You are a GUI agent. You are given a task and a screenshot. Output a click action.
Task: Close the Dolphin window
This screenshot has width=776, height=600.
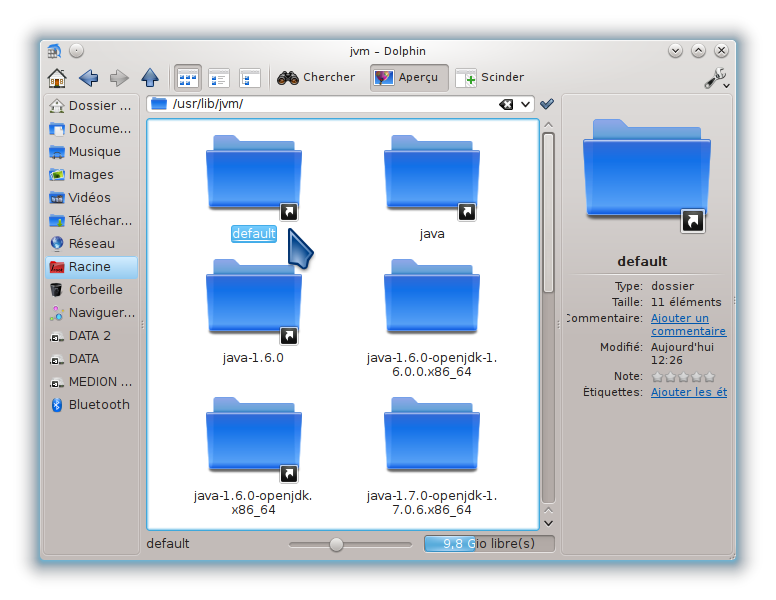coord(721,50)
